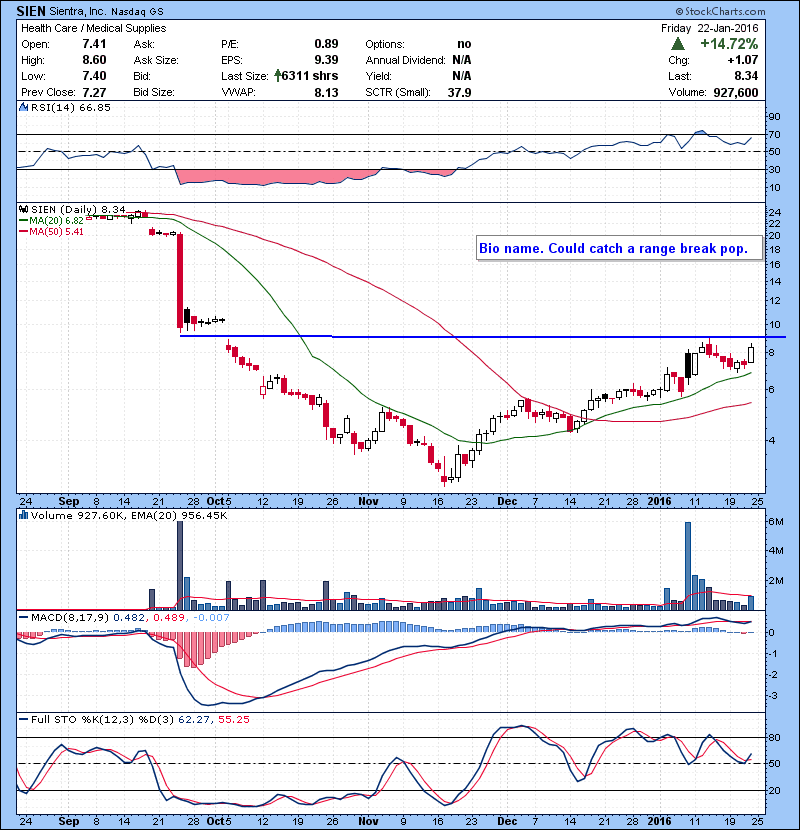Viewport: 800px width, 830px height.
Task: Click the +14.72% percent change value
Action: coord(729,44)
